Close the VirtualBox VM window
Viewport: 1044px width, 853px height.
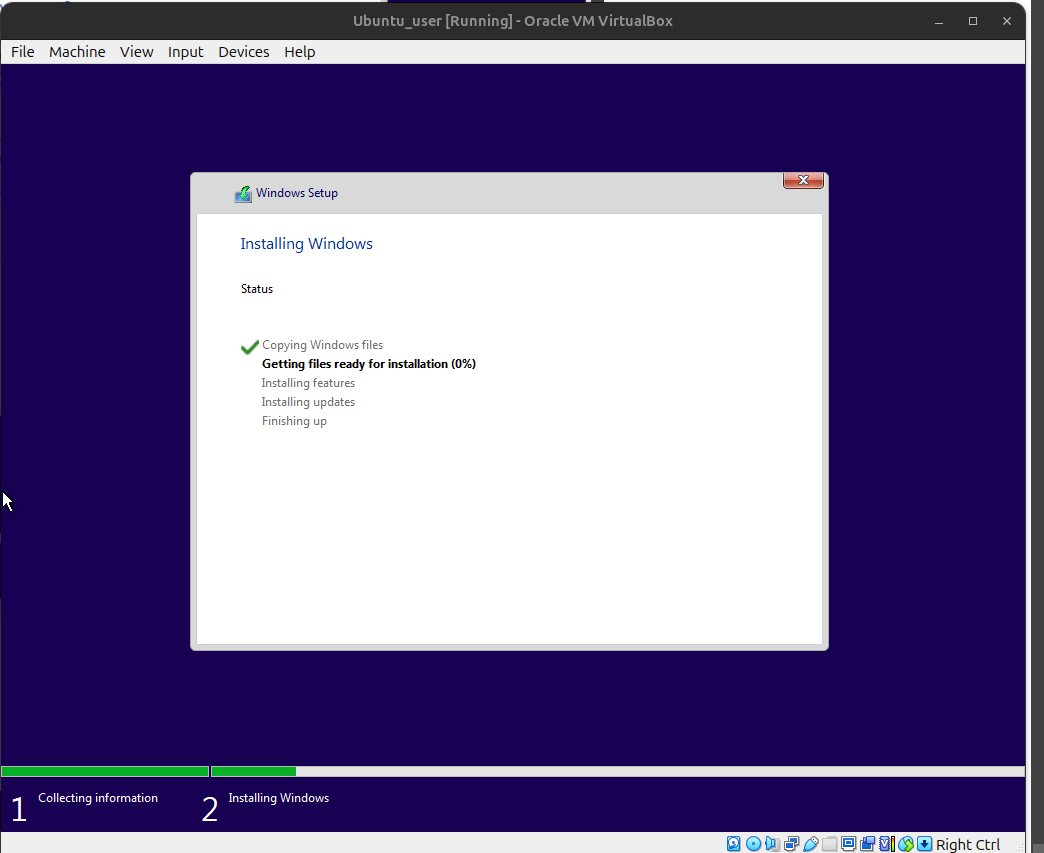click(1007, 21)
